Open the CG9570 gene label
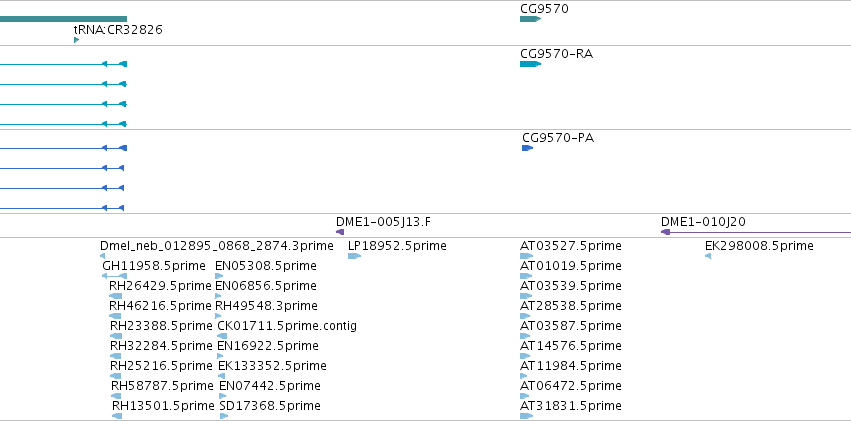851x421 pixels. tap(544, 8)
